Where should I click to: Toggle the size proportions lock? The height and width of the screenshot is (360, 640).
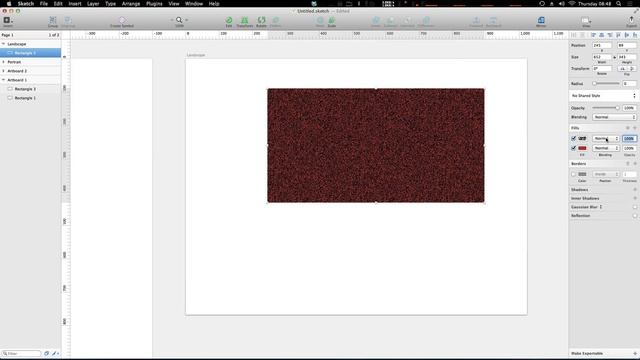point(614,57)
